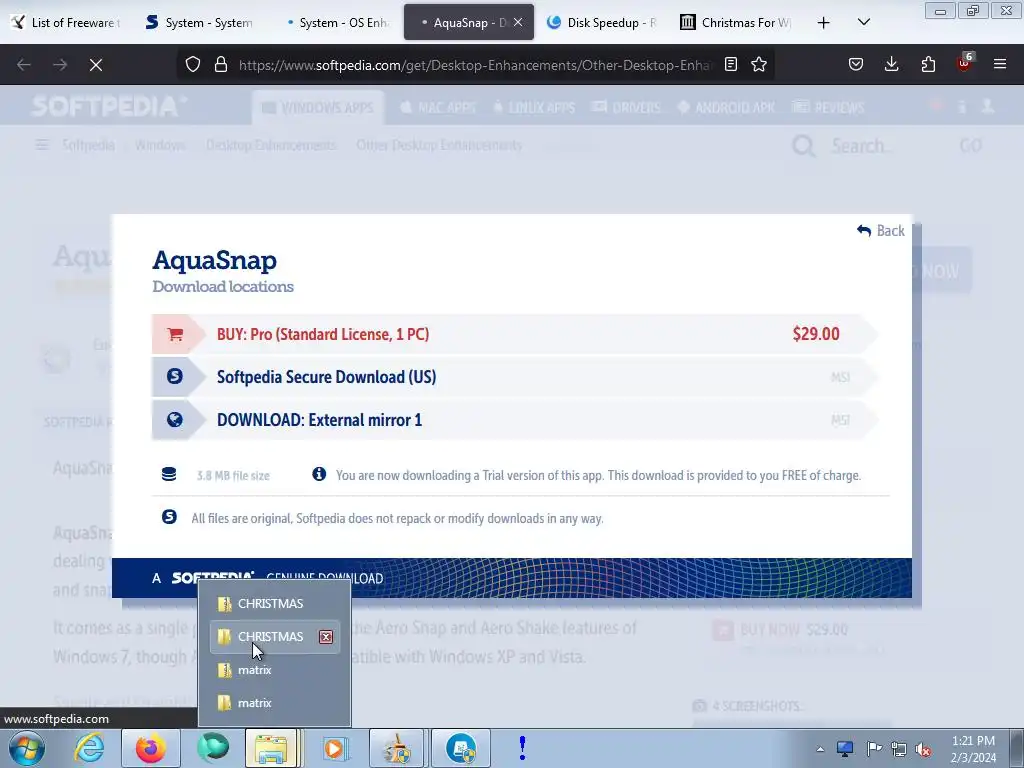Open the Windows Start orb
The width and height of the screenshot is (1024, 768).
pyautogui.click(x=27, y=748)
